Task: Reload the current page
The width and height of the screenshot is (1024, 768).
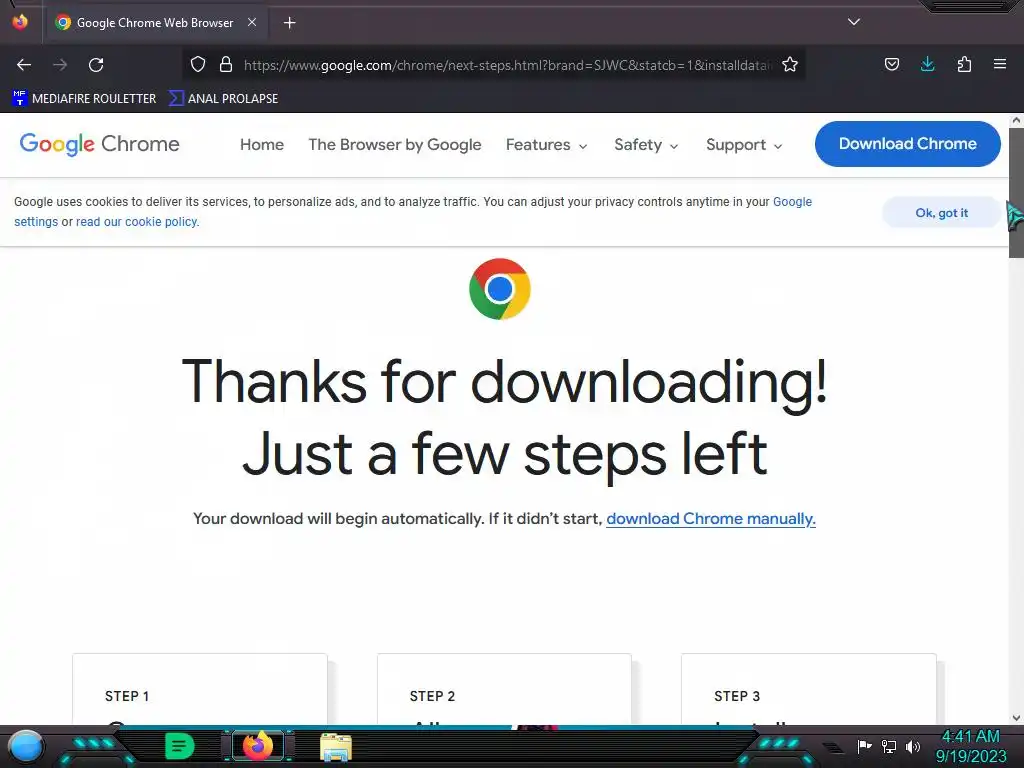Action: [x=96, y=65]
